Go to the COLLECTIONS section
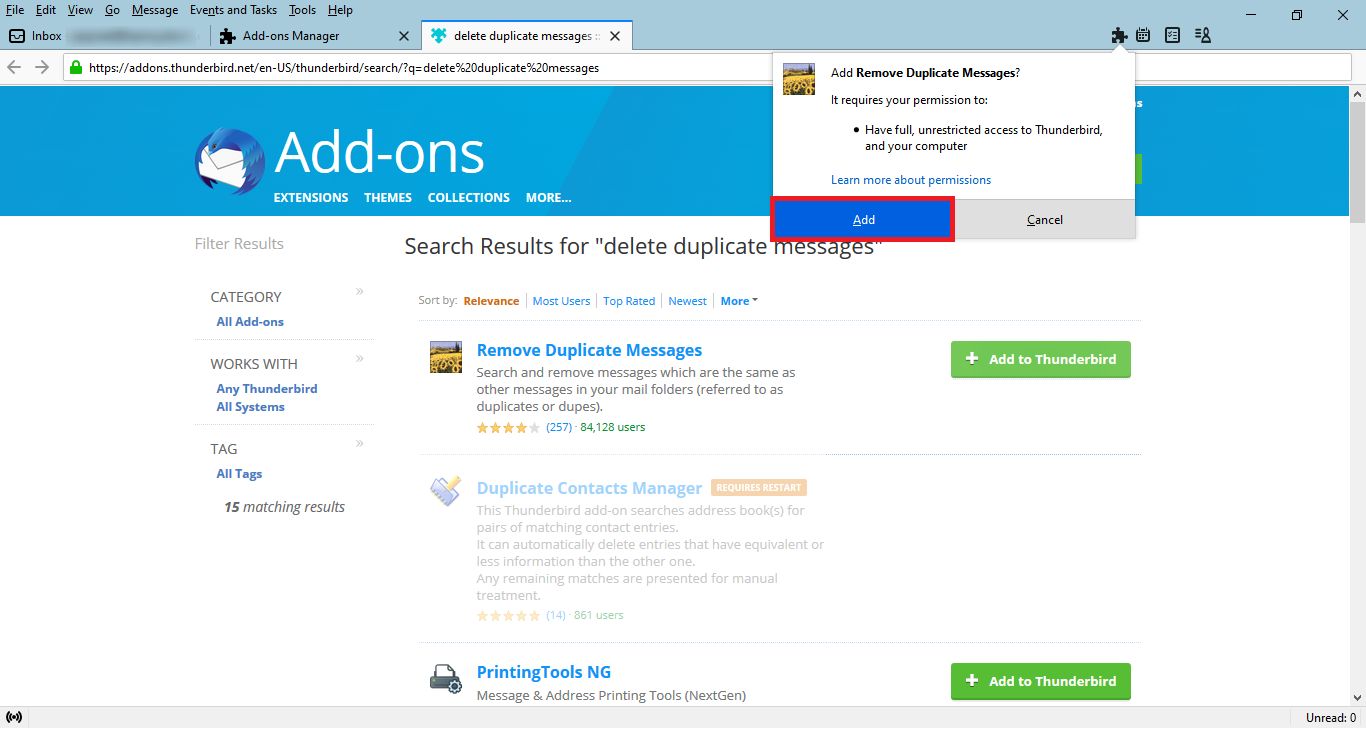 point(469,198)
